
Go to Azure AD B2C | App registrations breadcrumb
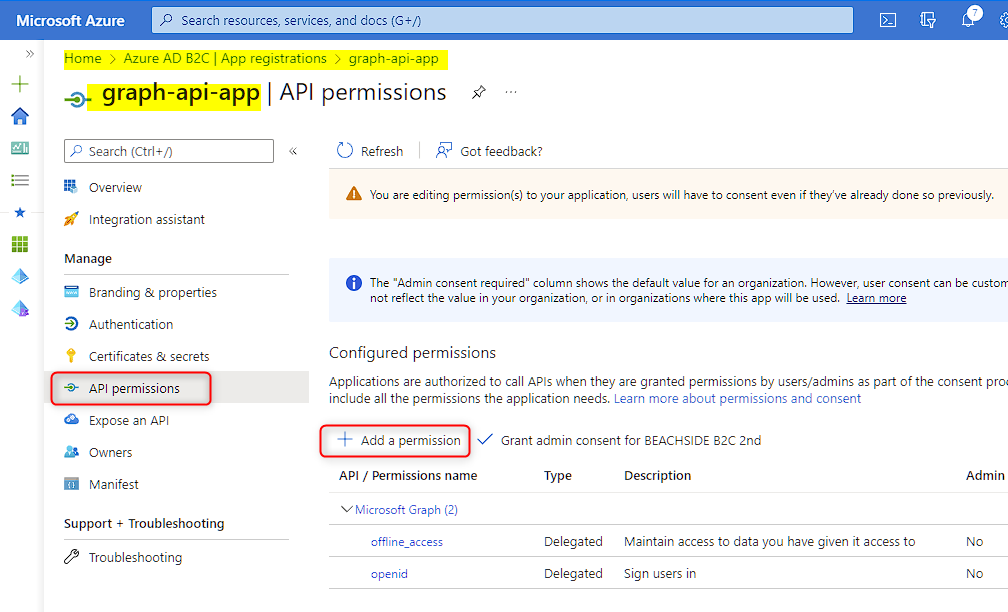(x=225, y=58)
